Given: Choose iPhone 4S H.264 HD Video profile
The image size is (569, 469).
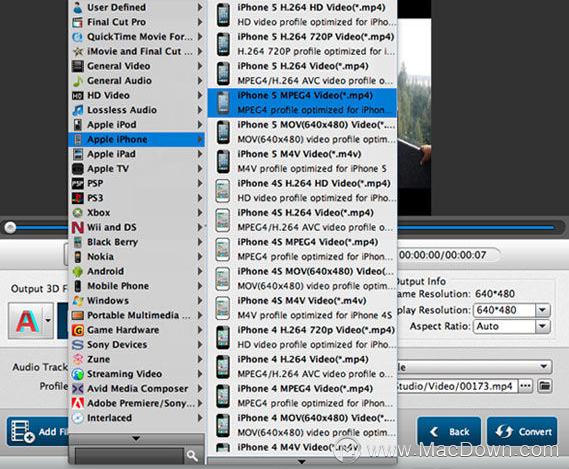Looking at the screenshot, I should 302,191.
